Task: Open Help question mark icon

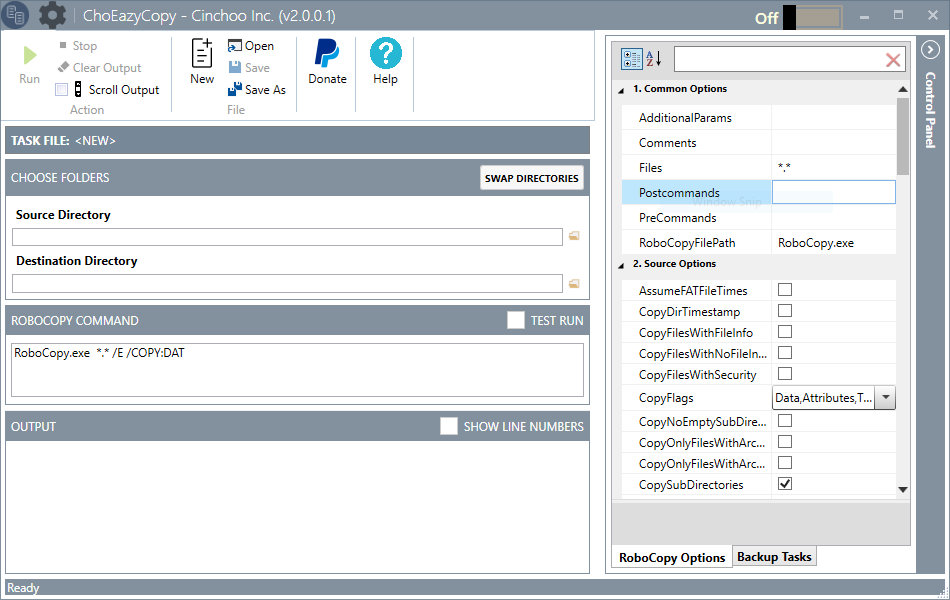Action: [385, 53]
